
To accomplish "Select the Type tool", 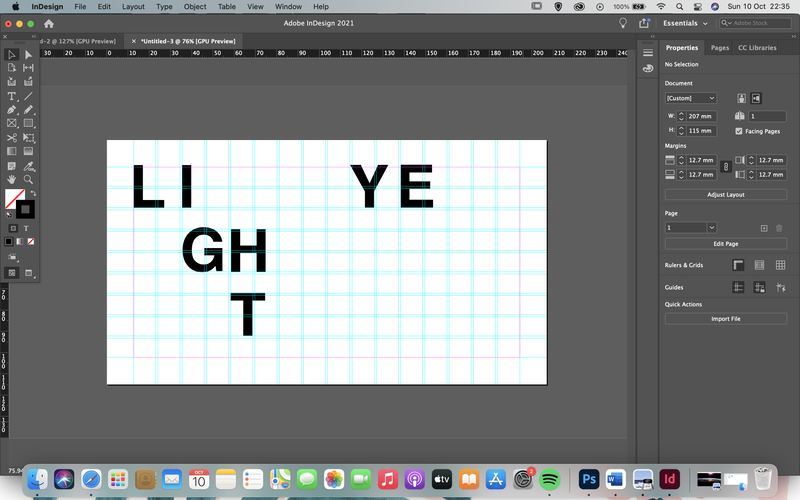I will click(x=11, y=96).
